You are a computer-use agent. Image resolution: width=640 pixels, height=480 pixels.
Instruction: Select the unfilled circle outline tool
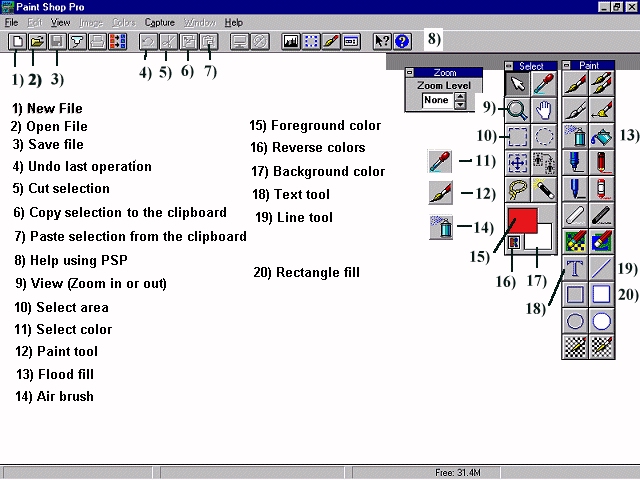(x=575, y=320)
